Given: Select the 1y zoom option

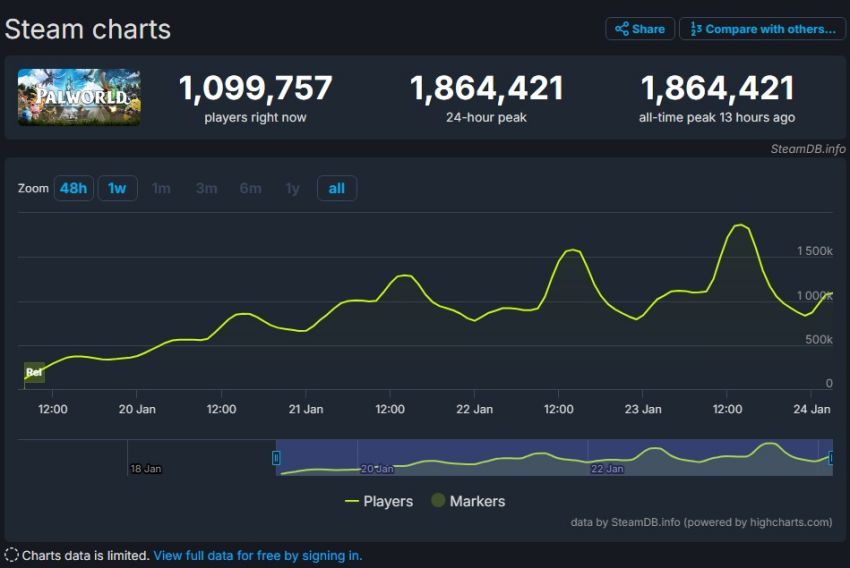Looking at the screenshot, I should click(292, 188).
